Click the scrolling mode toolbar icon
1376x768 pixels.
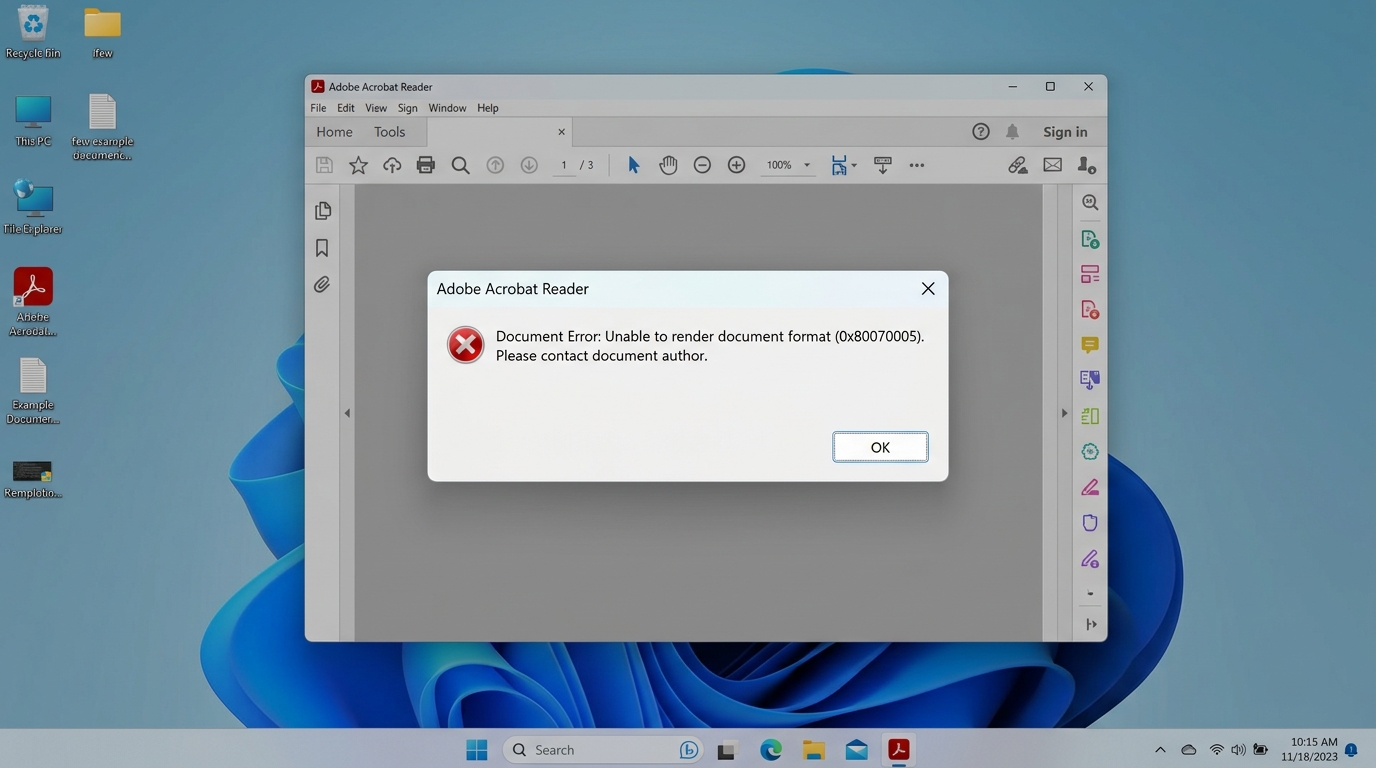882,165
